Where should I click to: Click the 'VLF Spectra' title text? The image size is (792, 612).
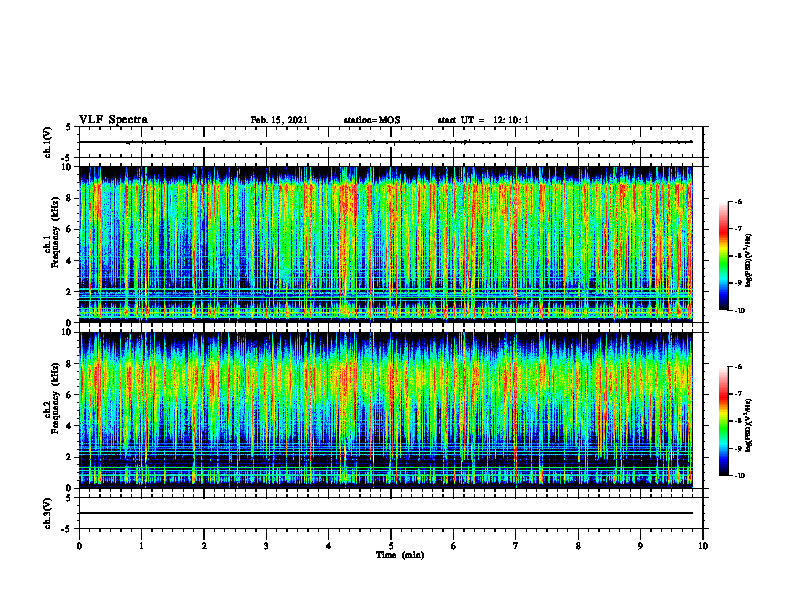click(113, 120)
